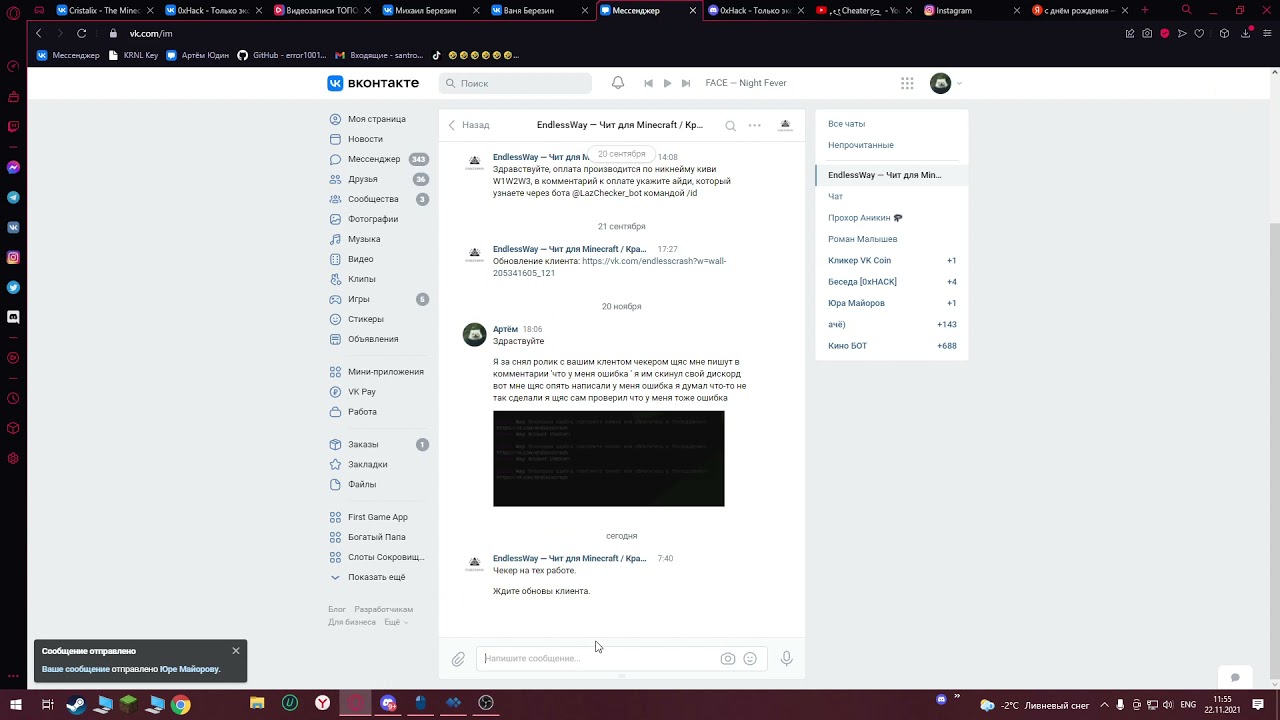Launch Google Chrome from the taskbar
1280x720 pixels.
coord(180,704)
